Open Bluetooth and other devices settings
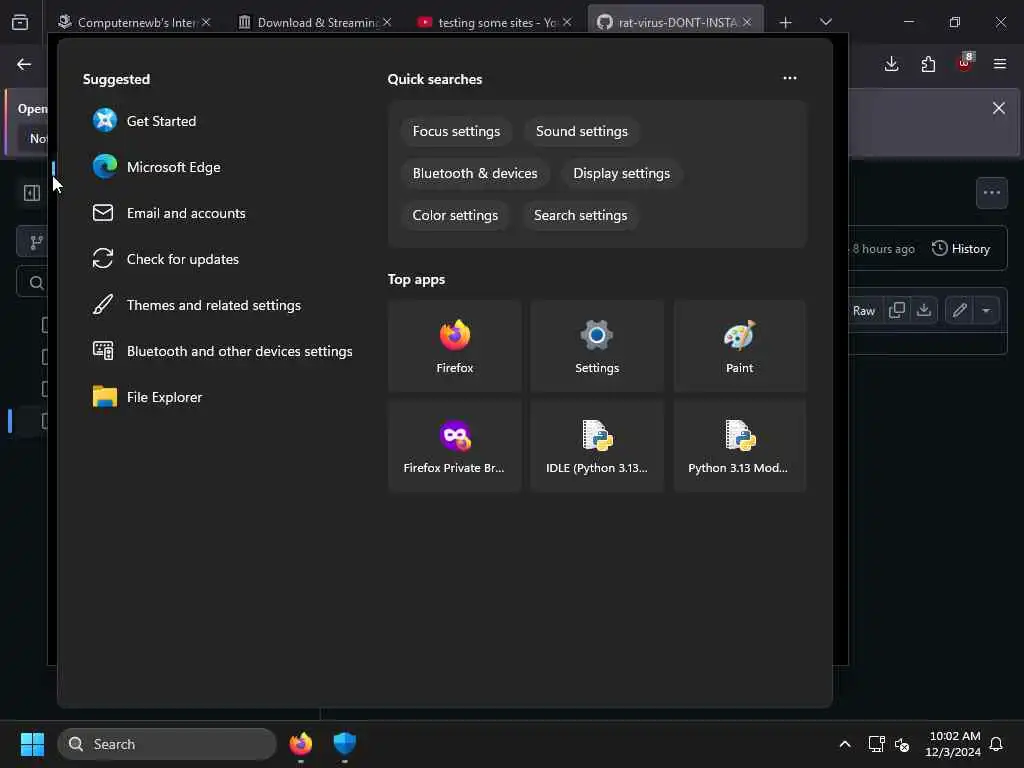This screenshot has height=768, width=1024. [x=222, y=351]
